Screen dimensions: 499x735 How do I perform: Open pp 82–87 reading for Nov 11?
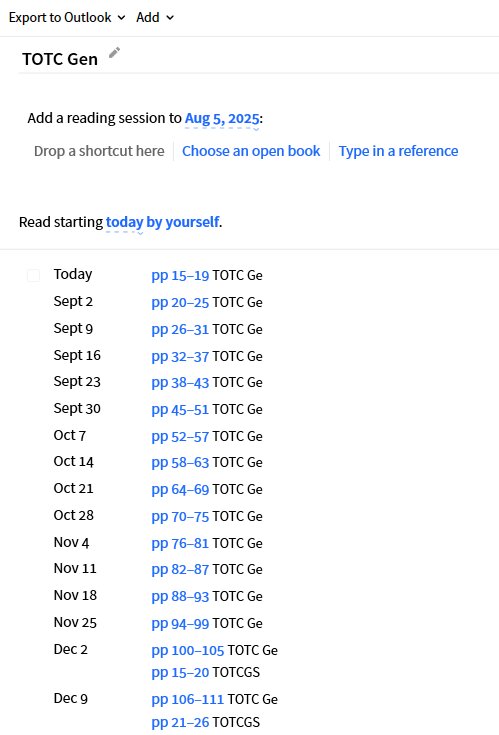[180, 570]
